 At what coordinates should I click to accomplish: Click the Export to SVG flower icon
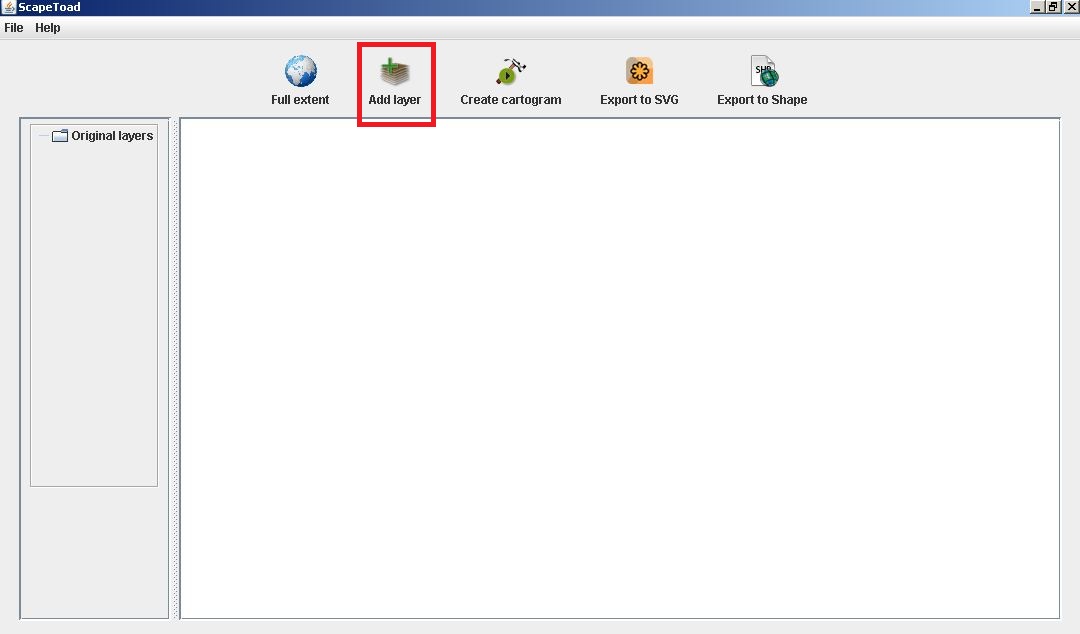[639, 71]
